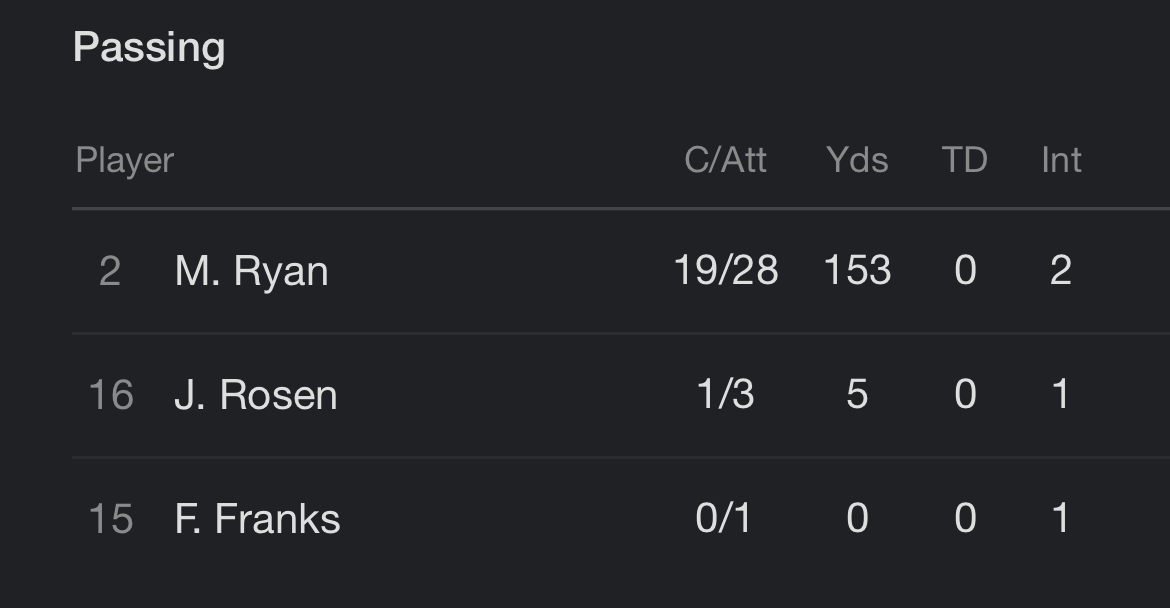Open player J. Rosen's profile
This screenshot has width=1170, height=608.
point(256,394)
